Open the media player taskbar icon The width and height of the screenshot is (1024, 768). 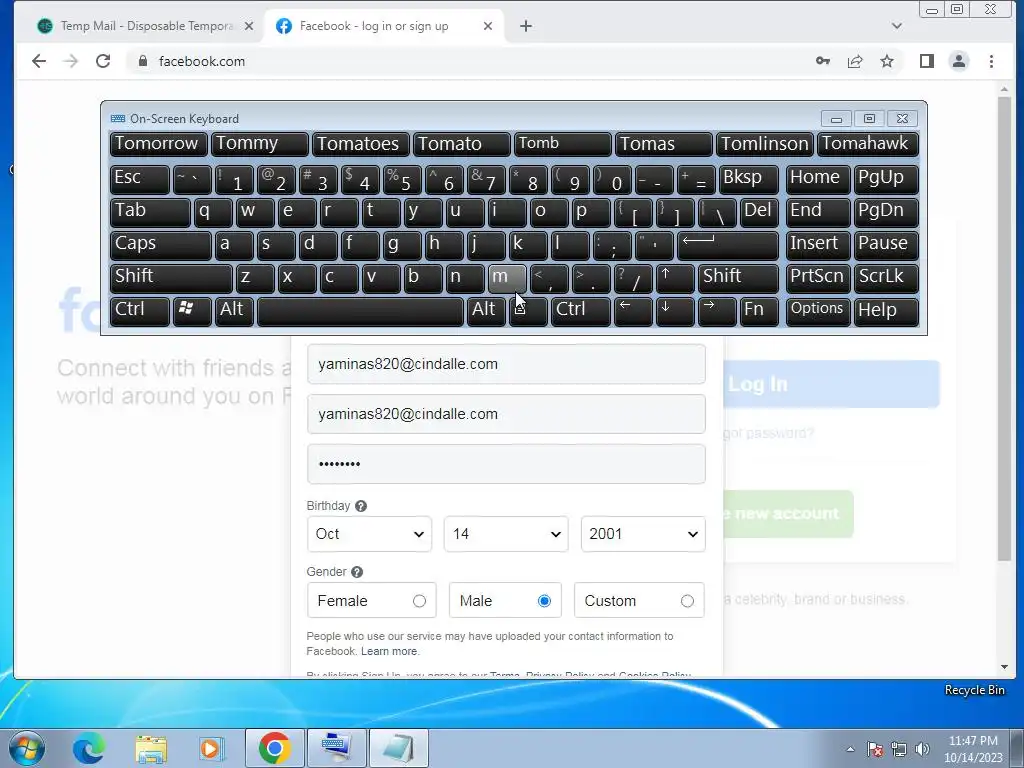pos(211,749)
